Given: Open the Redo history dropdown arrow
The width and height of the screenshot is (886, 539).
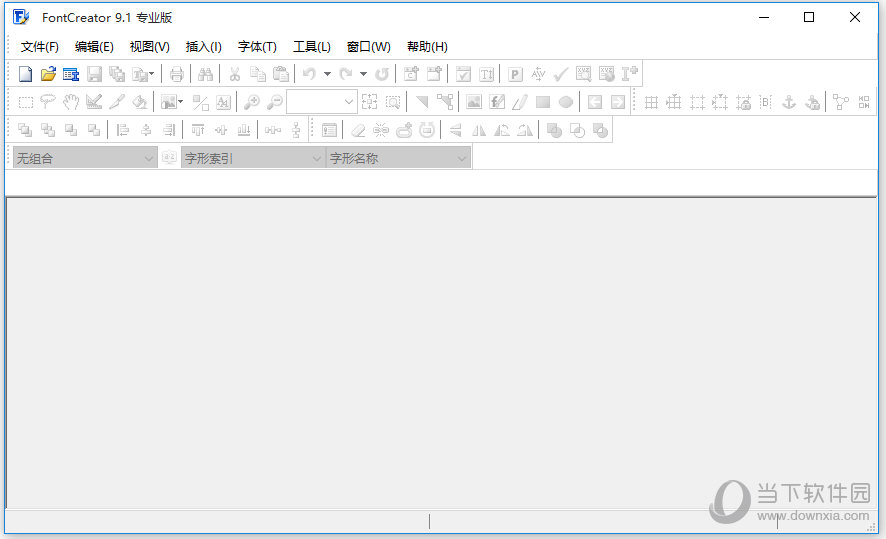Looking at the screenshot, I should pyautogui.click(x=363, y=74).
